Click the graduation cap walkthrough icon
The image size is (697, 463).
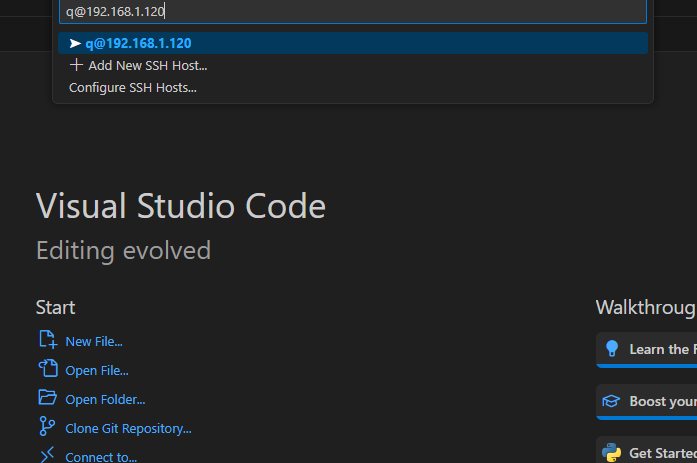coord(611,401)
